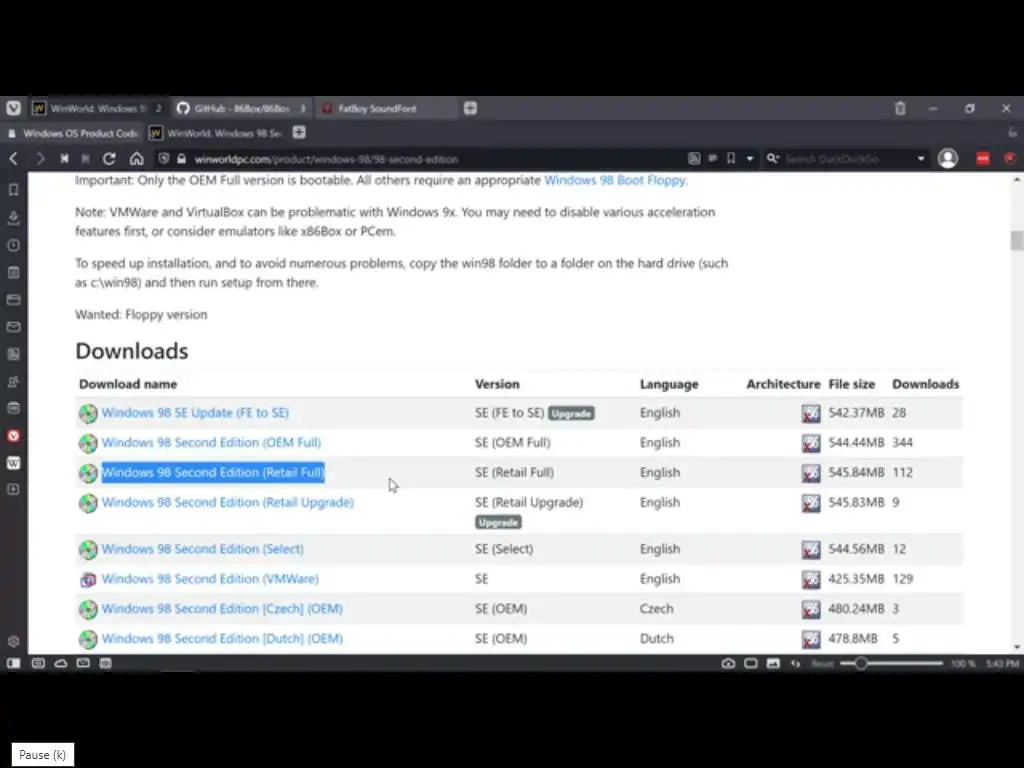Open Windows 98 Boot Floppy link

[615, 180]
